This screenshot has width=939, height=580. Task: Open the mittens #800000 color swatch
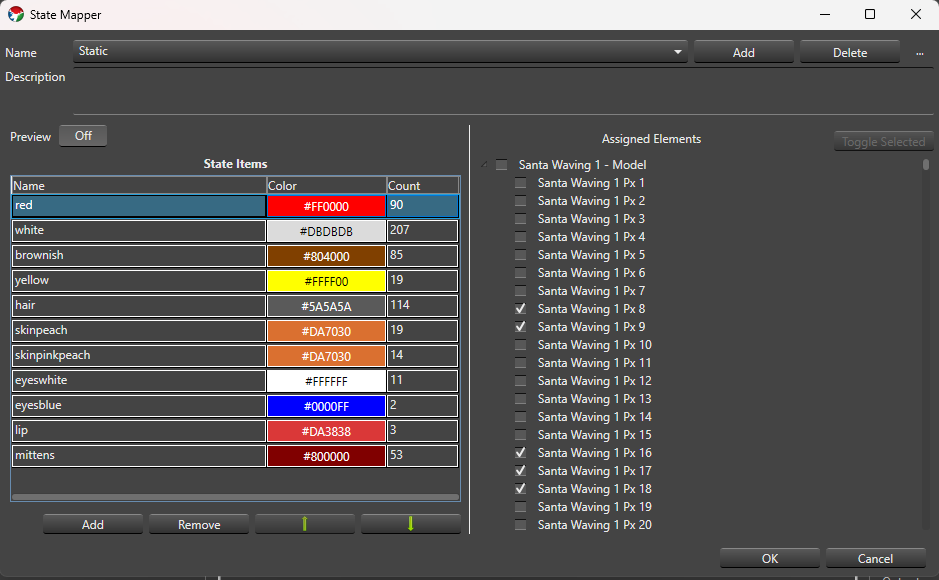coord(326,456)
